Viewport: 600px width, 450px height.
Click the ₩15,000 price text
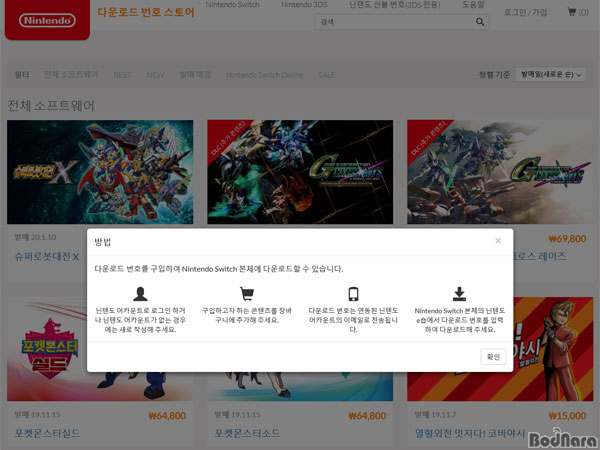pos(567,416)
